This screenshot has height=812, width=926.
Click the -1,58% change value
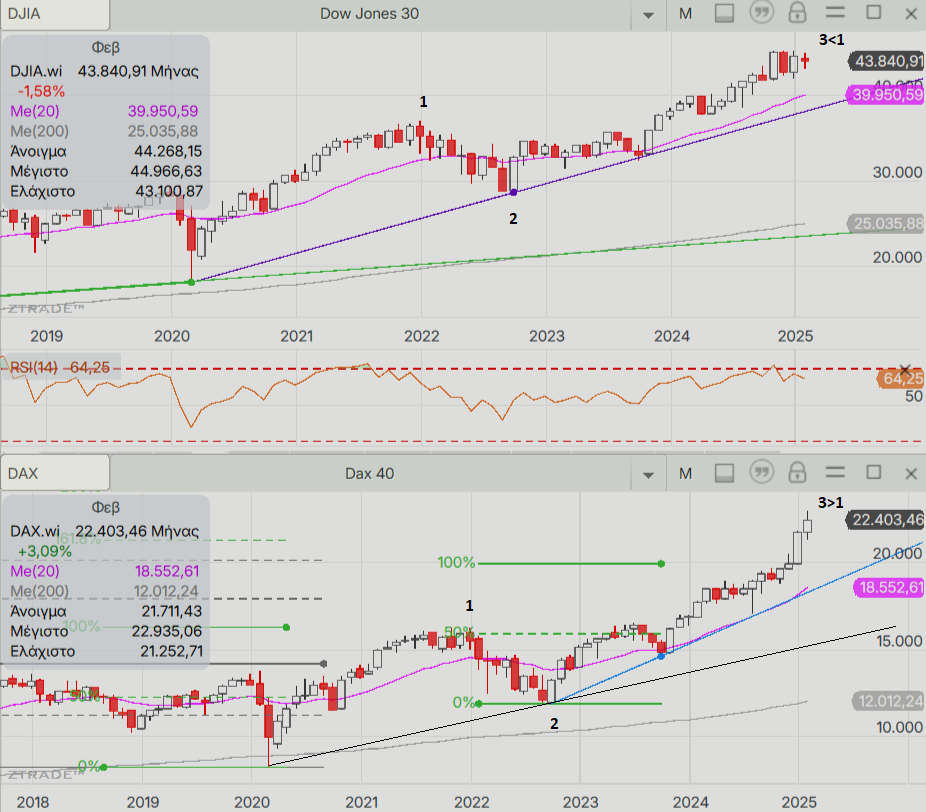click(x=41, y=92)
